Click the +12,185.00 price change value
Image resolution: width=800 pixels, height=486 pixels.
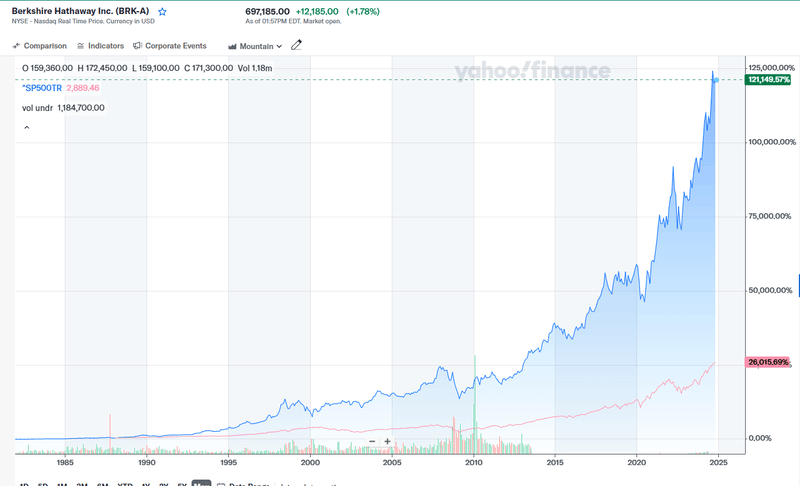317,12
